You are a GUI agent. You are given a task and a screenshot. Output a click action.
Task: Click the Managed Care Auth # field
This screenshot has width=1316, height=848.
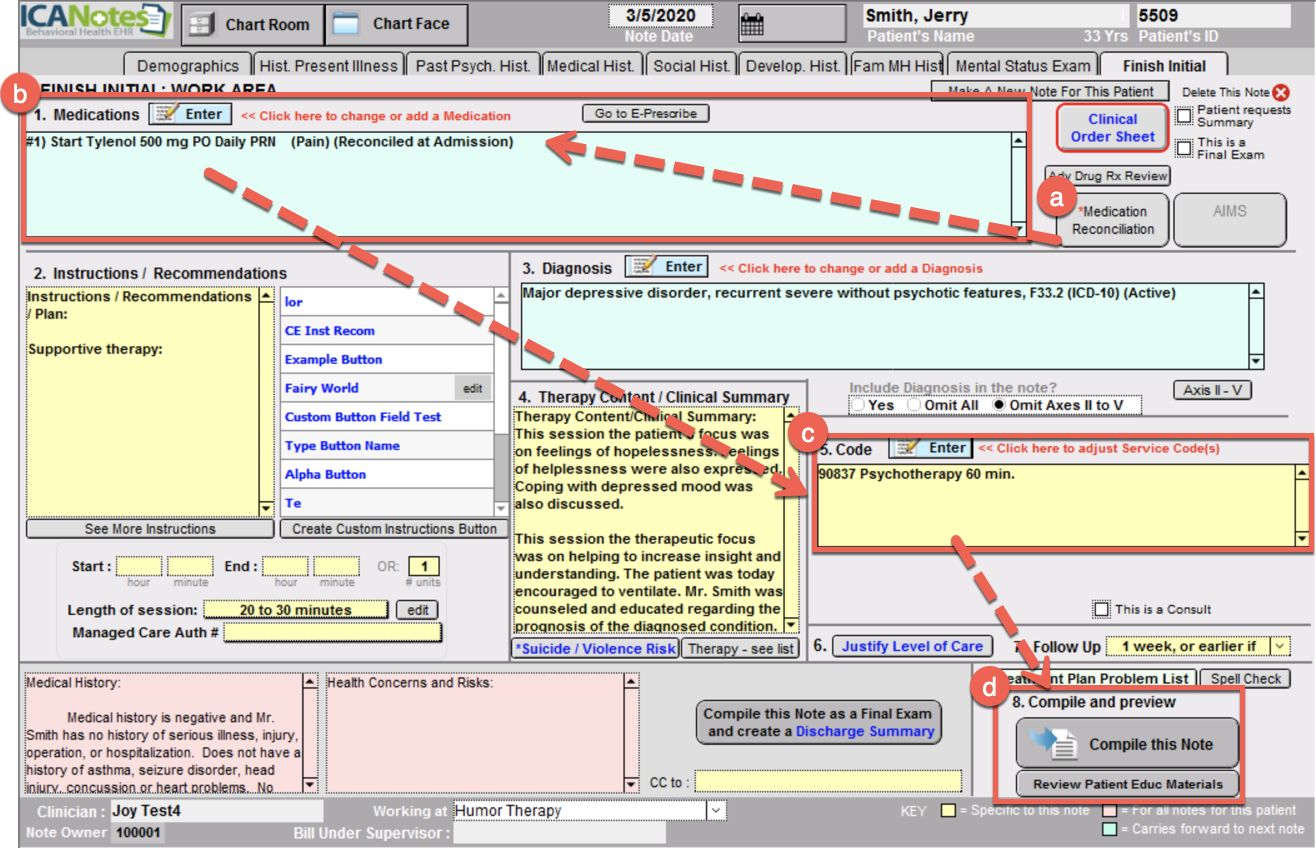pyautogui.click(x=332, y=633)
